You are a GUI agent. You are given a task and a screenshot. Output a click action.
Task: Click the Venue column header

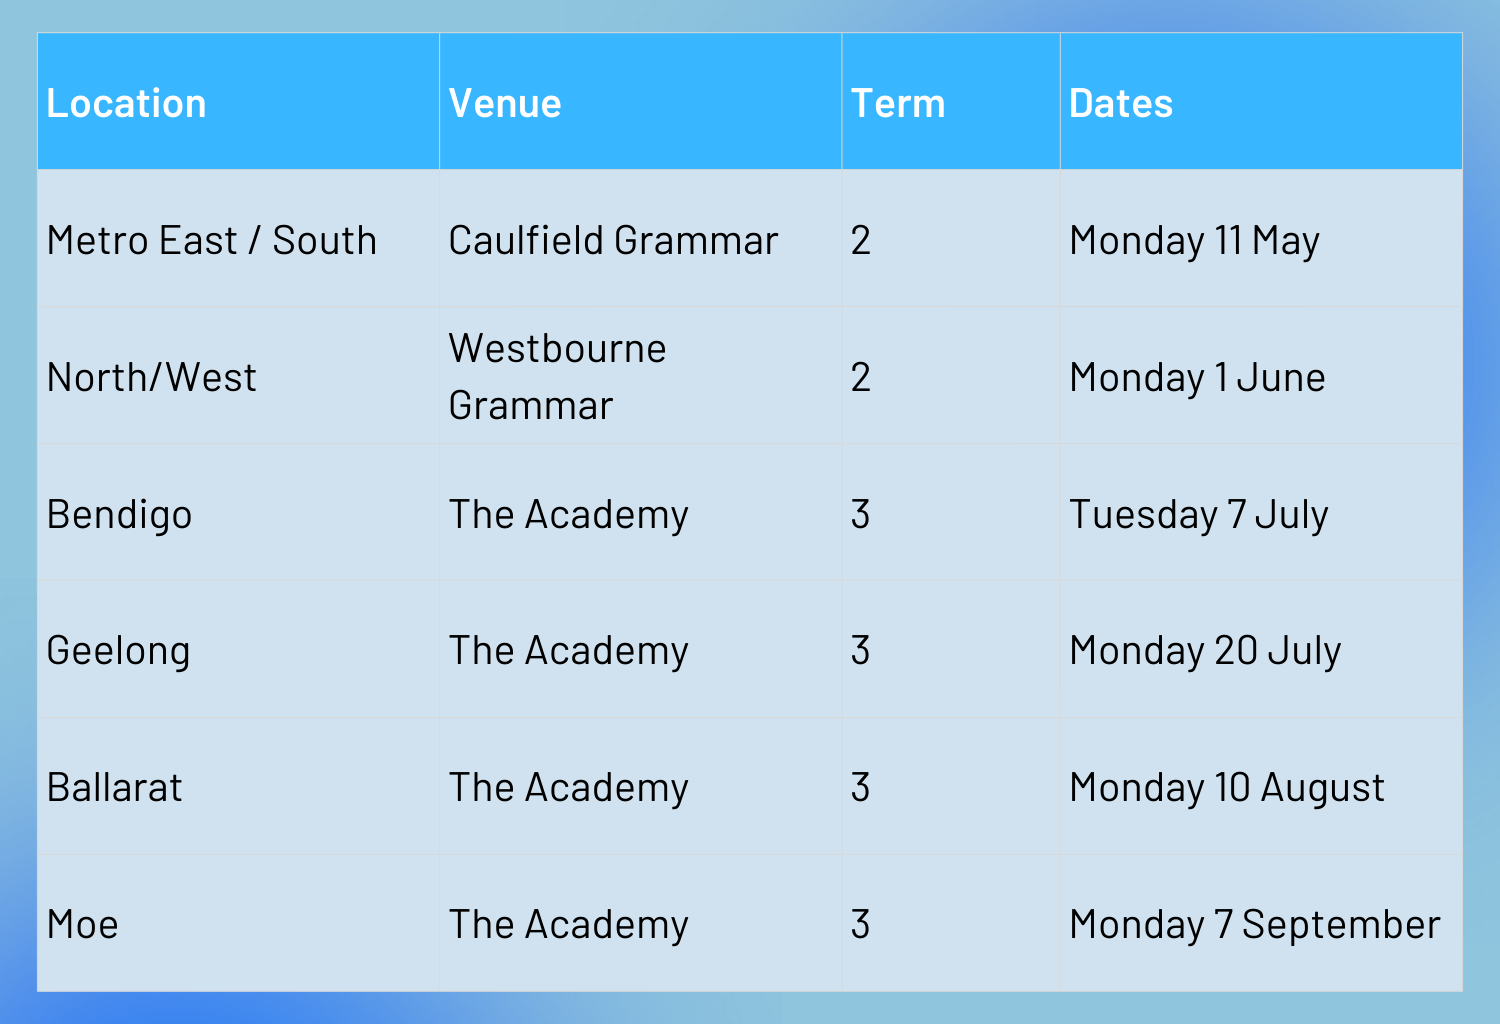[x=505, y=104]
